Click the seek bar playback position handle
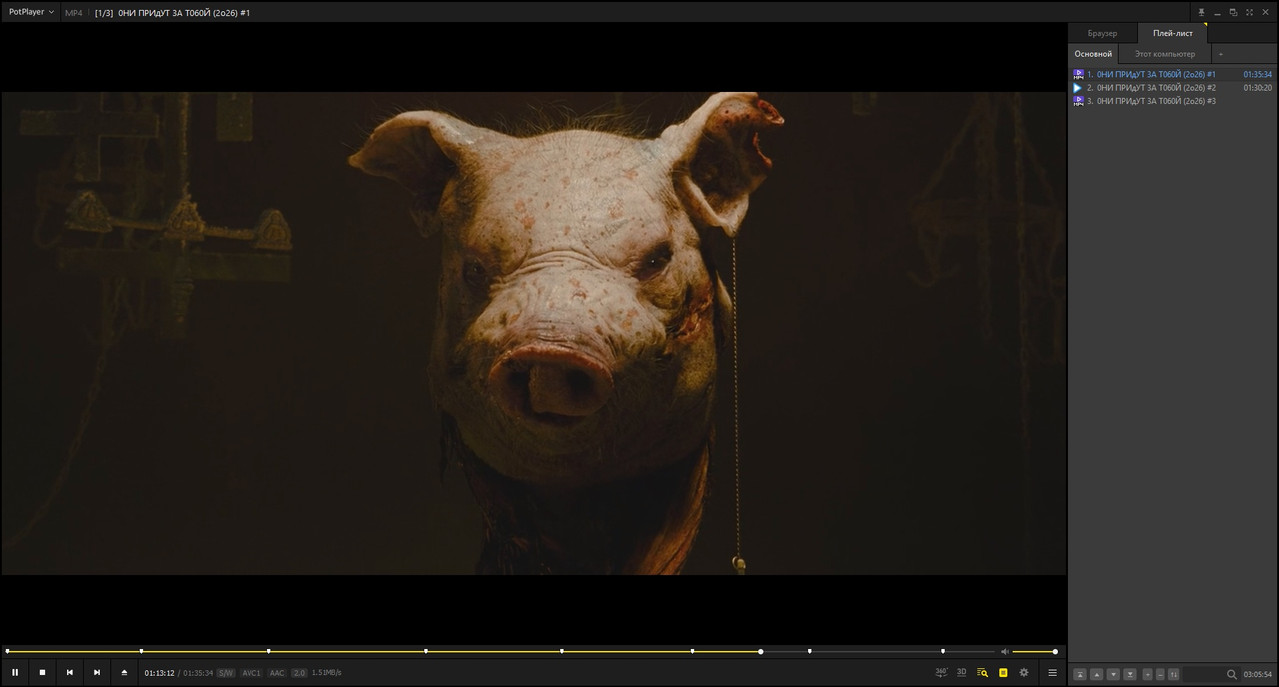The image size is (1279, 687). pyautogui.click(x=761, y=651)
